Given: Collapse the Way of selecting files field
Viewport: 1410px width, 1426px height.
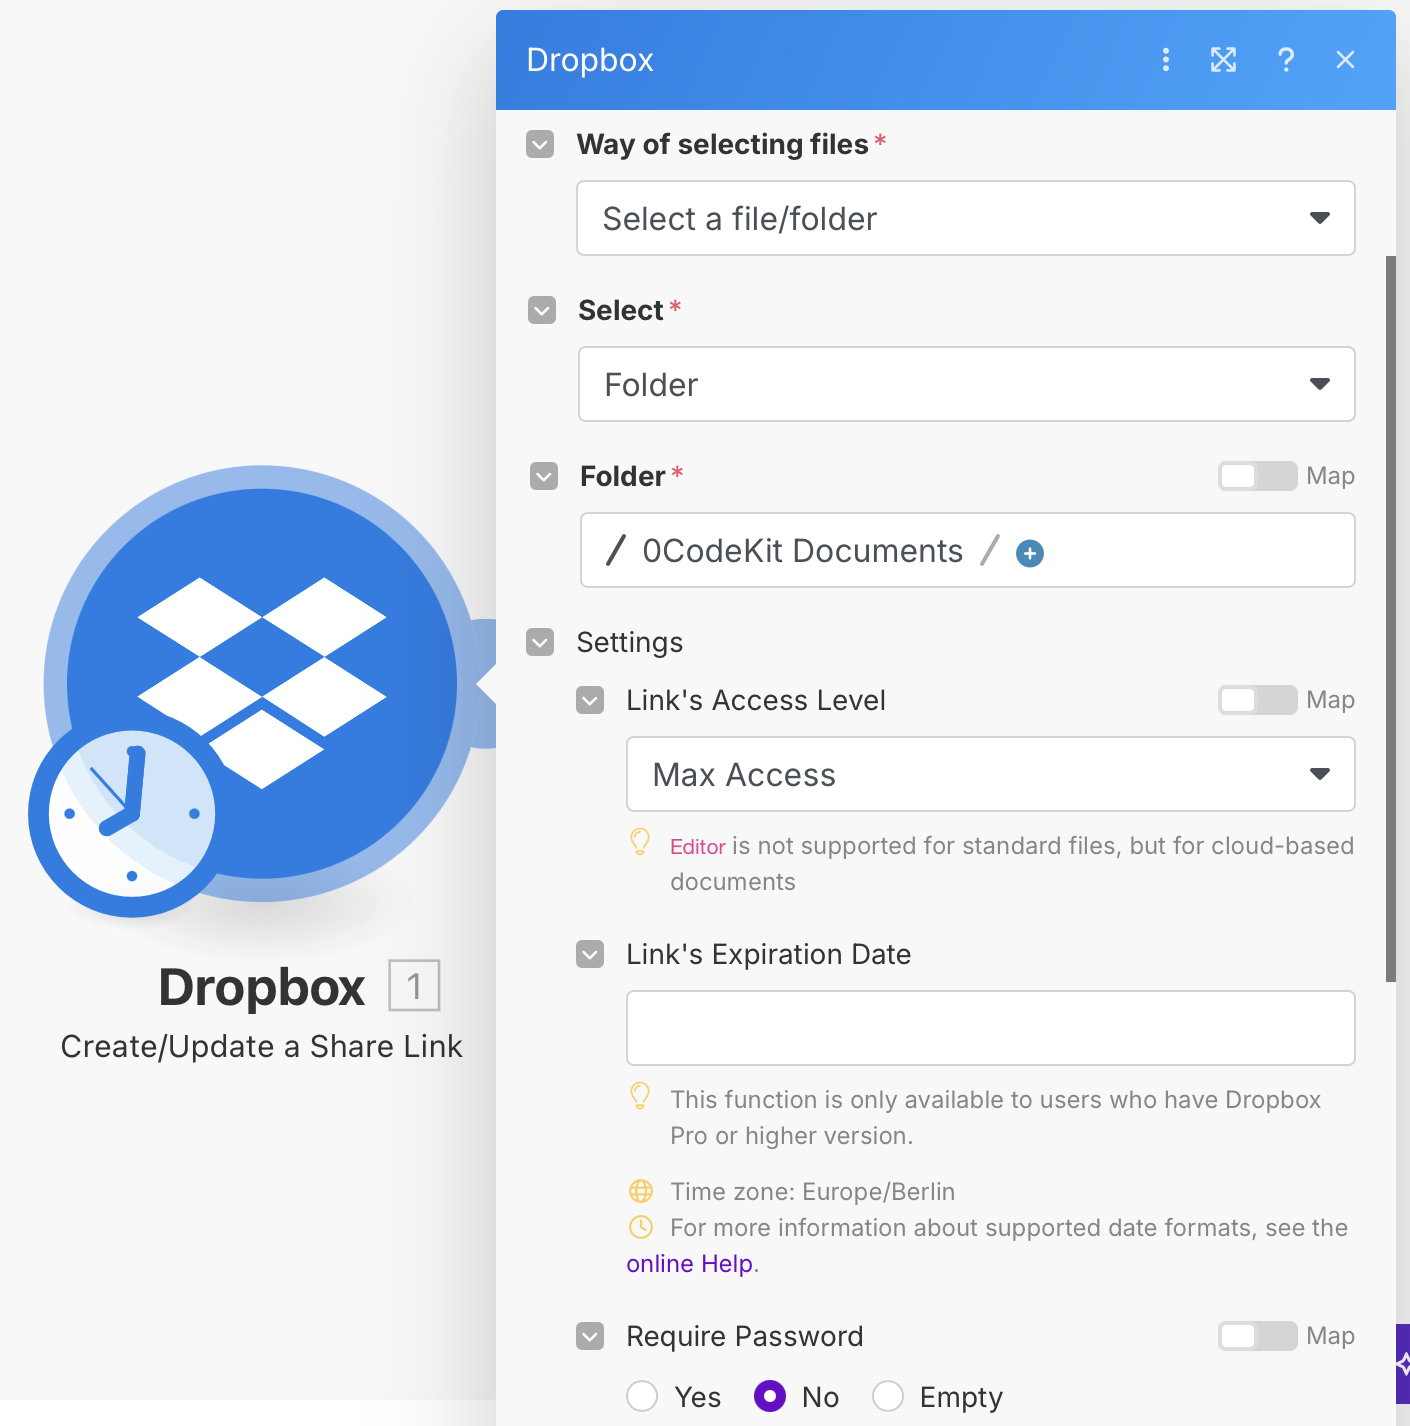Looking at the screenshot, I should coord(540,144).
